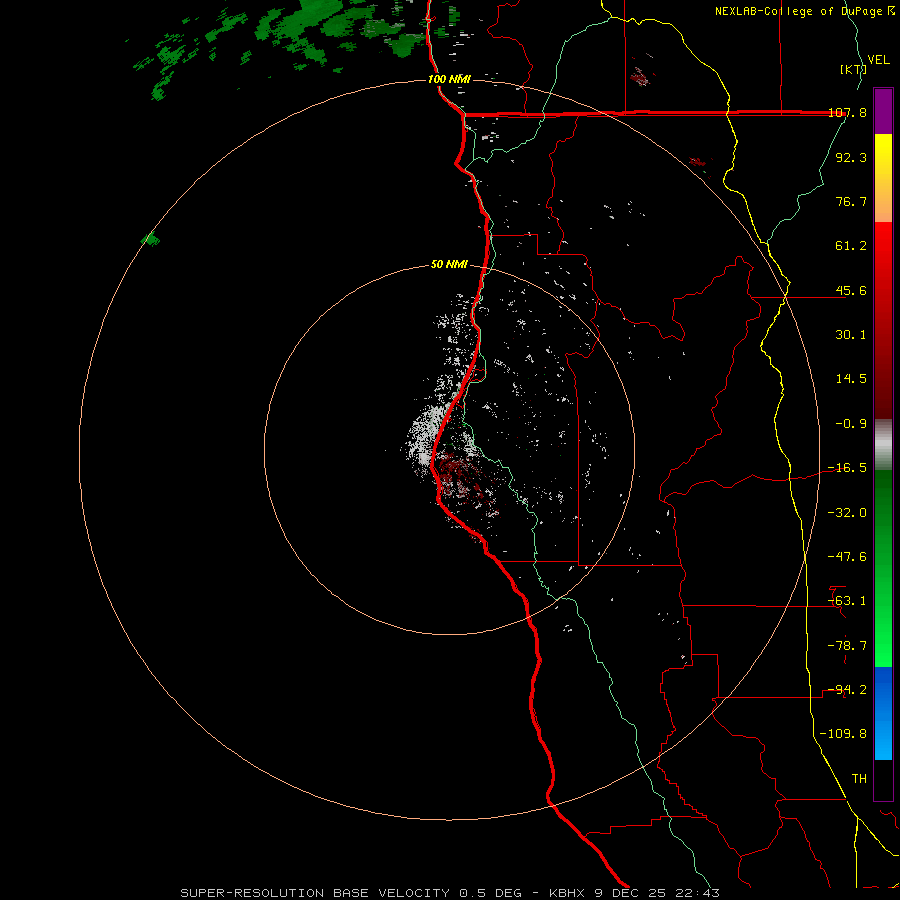Click the 14.5 velocity scale value
Screen dimensions: 900x900
pyautogui.click(x=851, y=379)
